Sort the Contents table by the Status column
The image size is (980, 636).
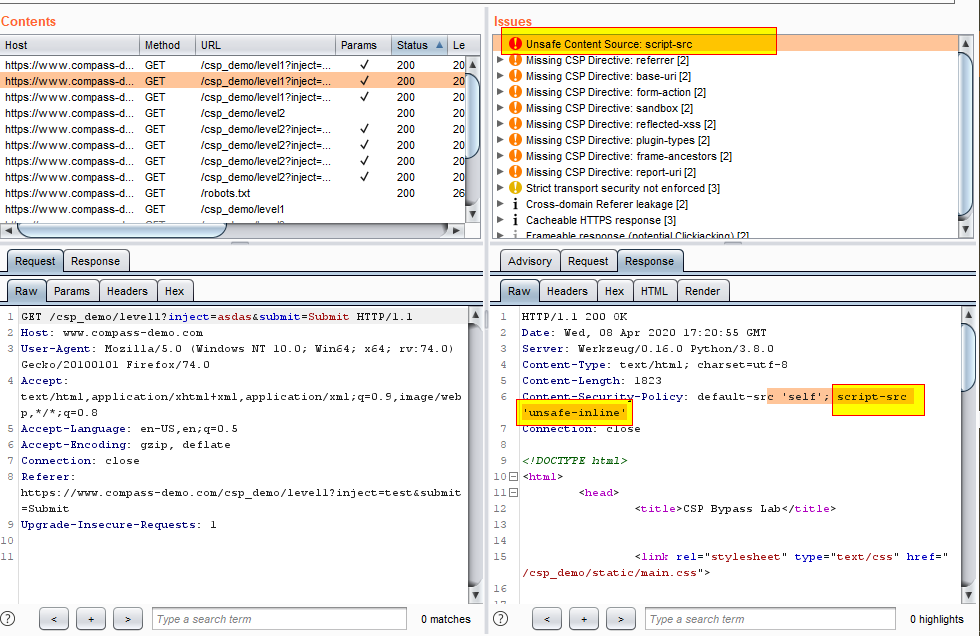(x=419, y=45)
